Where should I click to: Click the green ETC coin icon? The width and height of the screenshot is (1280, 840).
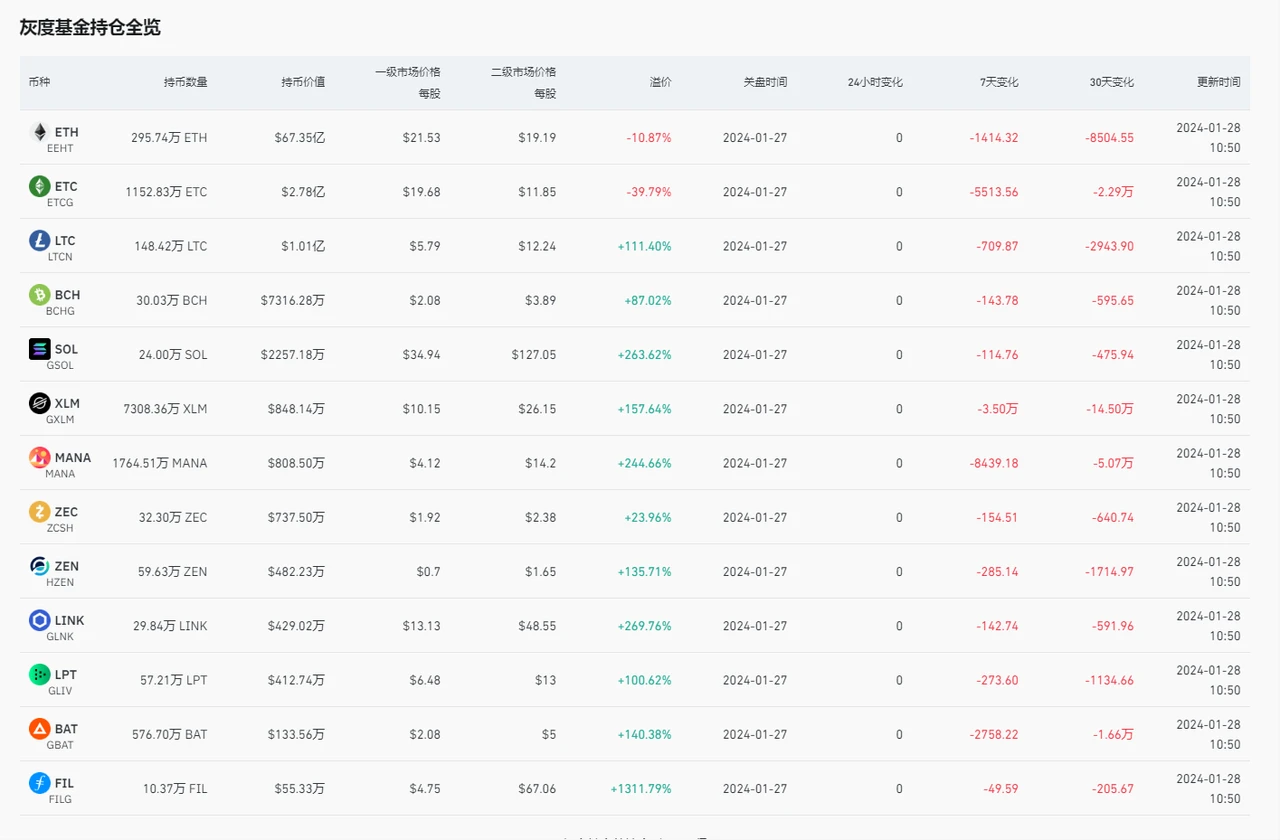[40, 186]
